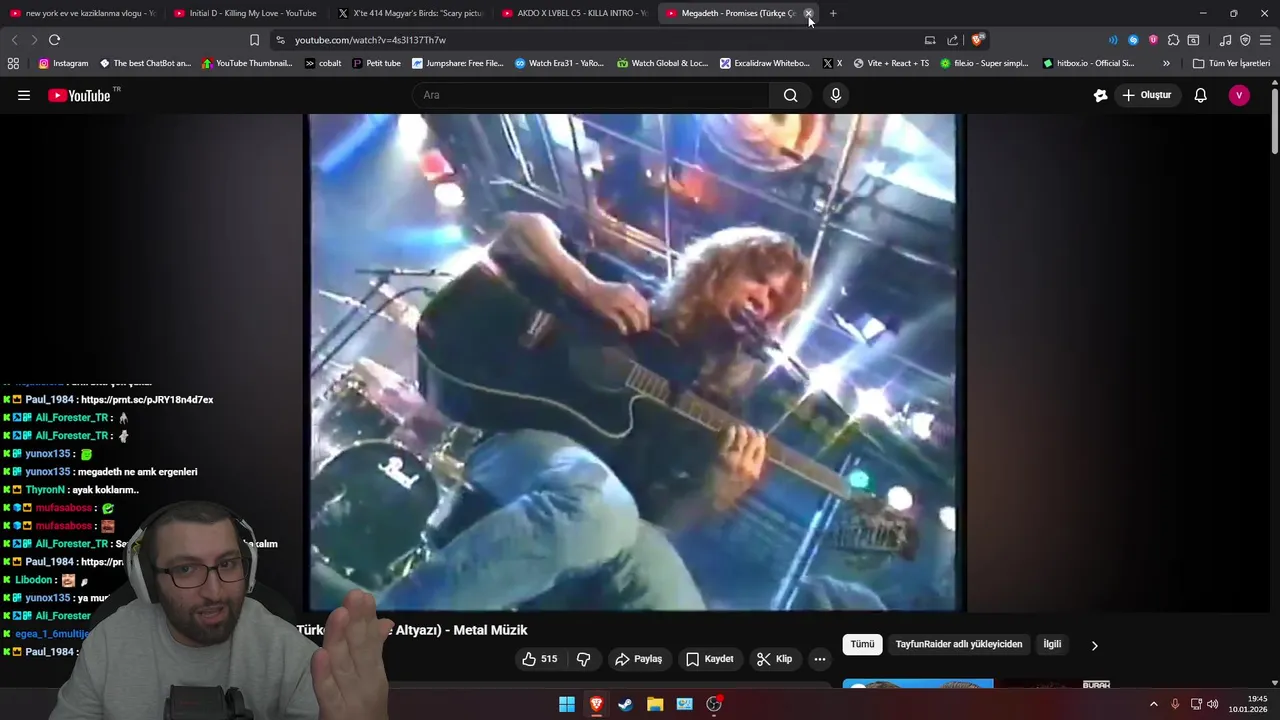Switch to AKDO X LVBEL C5 tab
Image resolution: width=1280 pixels, height=720 pixels.
tap(574, 13)
